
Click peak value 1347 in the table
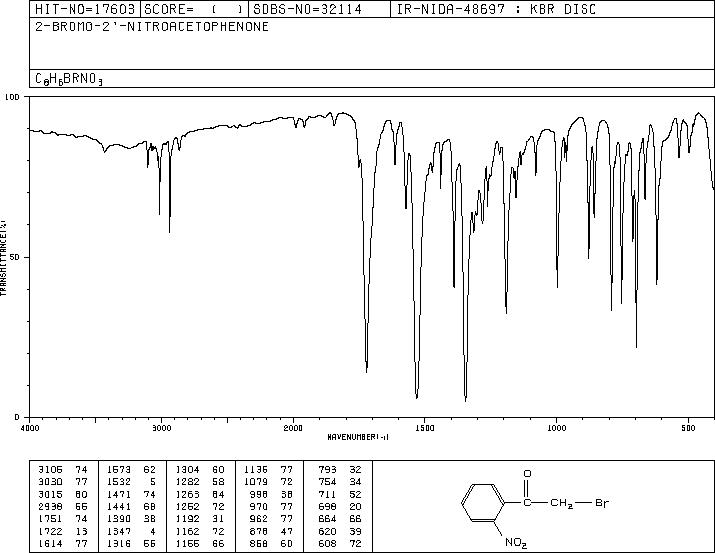[x=119, y=531]
